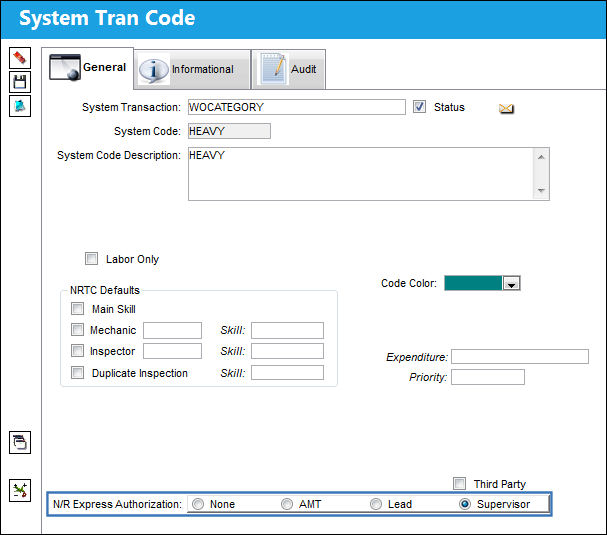
Task: Enable the Labor Only checkbox
Action: click(x=91, y=259)
